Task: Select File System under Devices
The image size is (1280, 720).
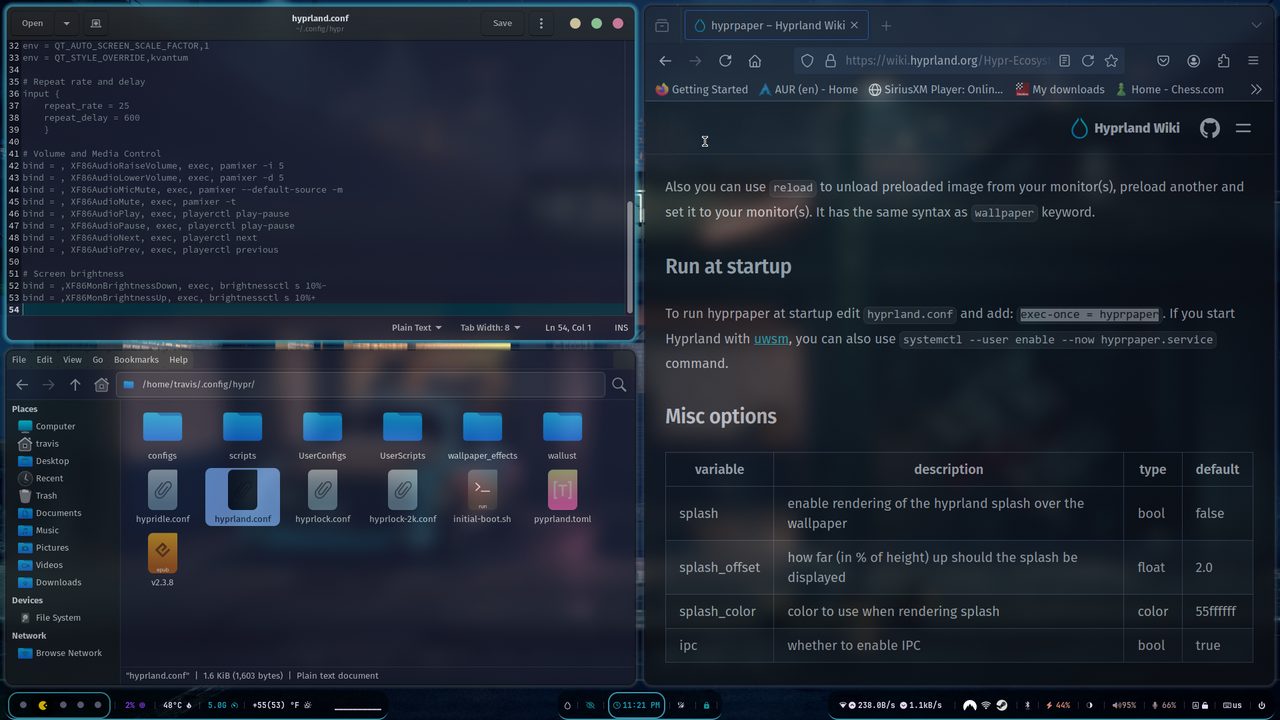Action: (x=60, y=617)
